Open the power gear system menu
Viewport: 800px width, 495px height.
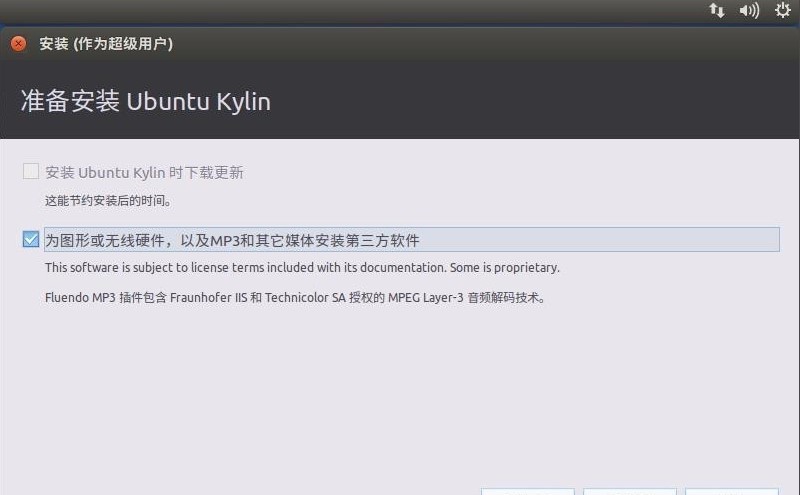pyautogui.click(x=783, y=10)
